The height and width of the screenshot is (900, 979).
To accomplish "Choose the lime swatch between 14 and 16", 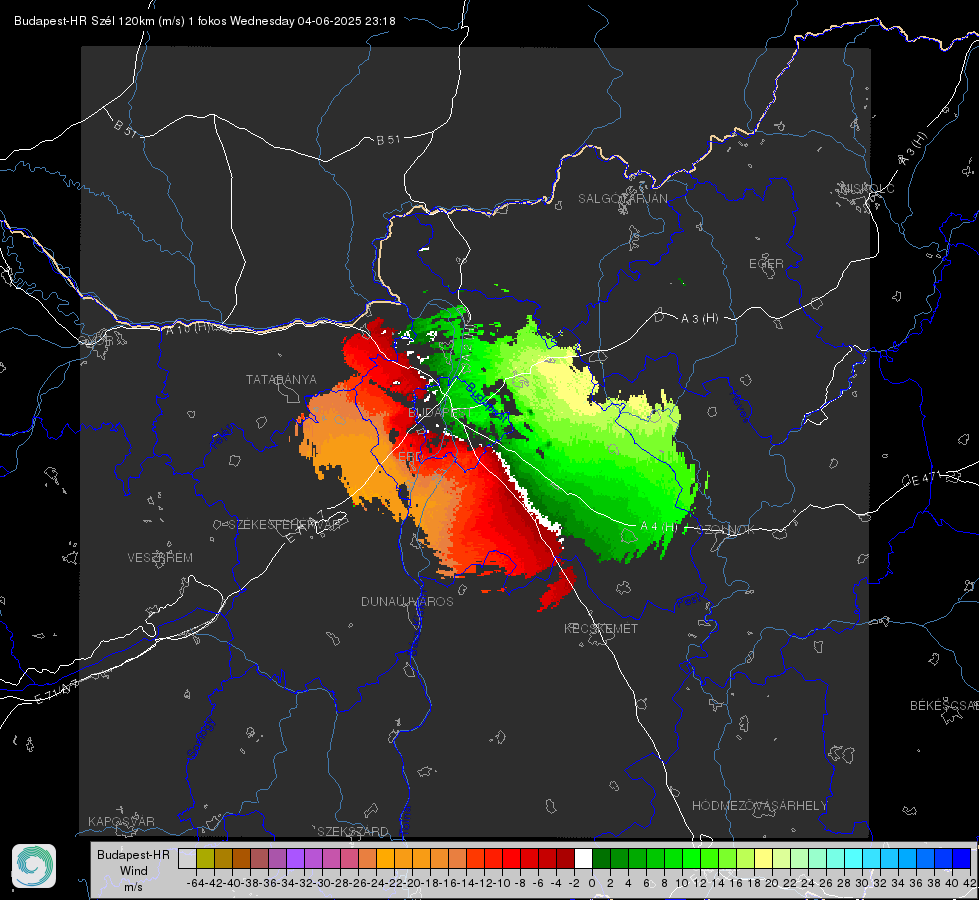I will click(727, 858).
